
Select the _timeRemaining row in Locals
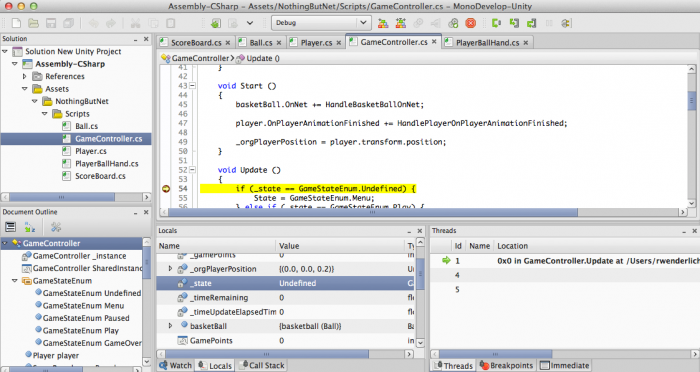tap(286, 297)
